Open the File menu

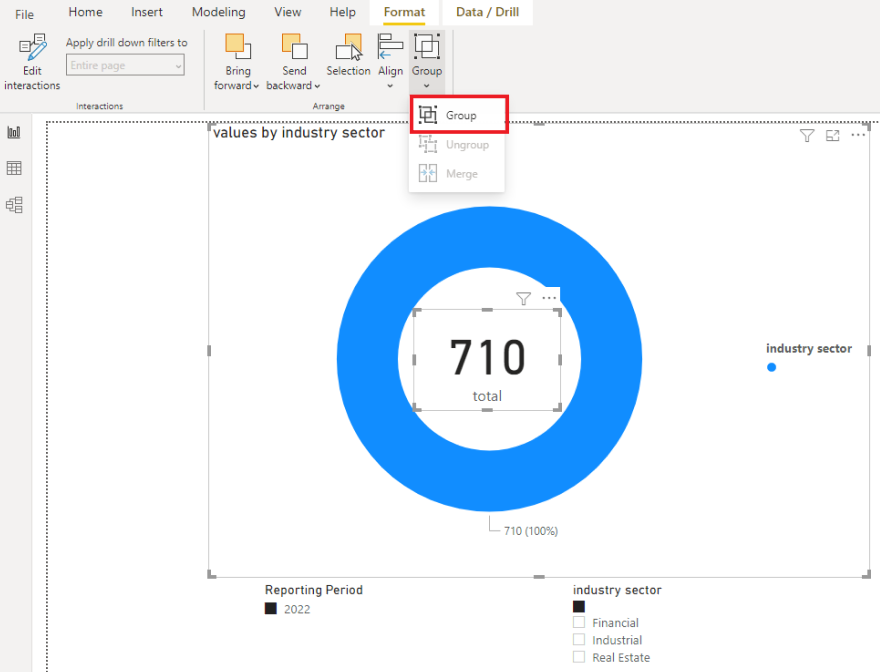pos(24,14)
